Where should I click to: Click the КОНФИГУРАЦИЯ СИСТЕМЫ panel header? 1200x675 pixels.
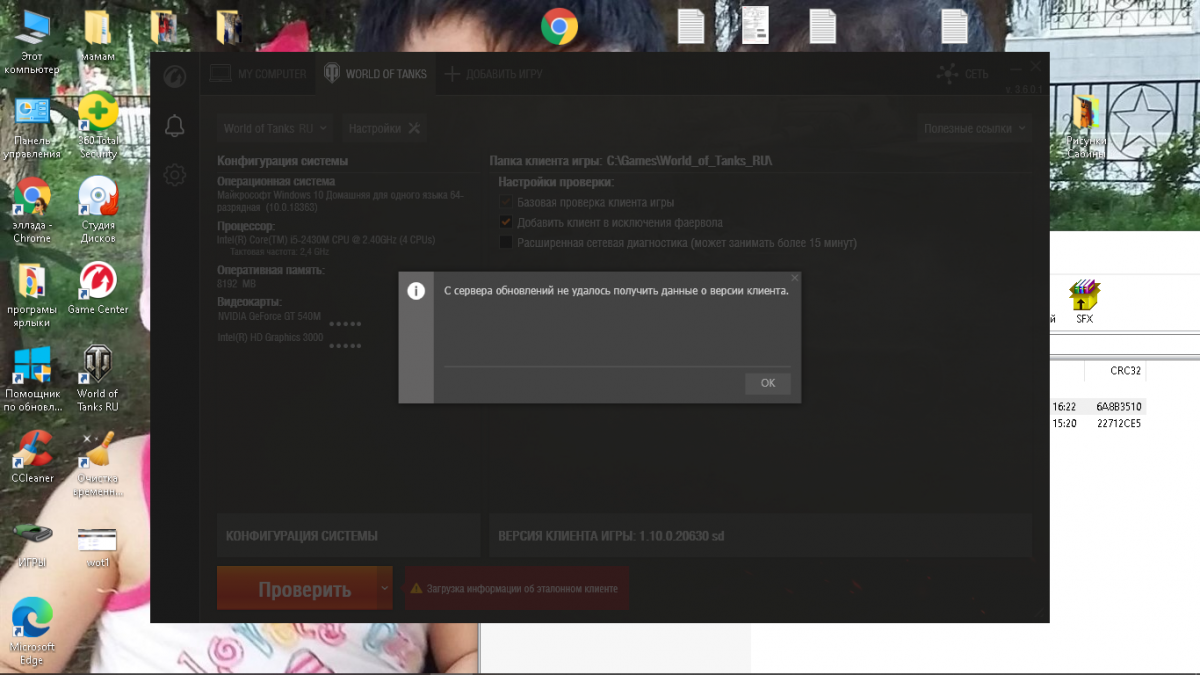click(x=350, y=536)
